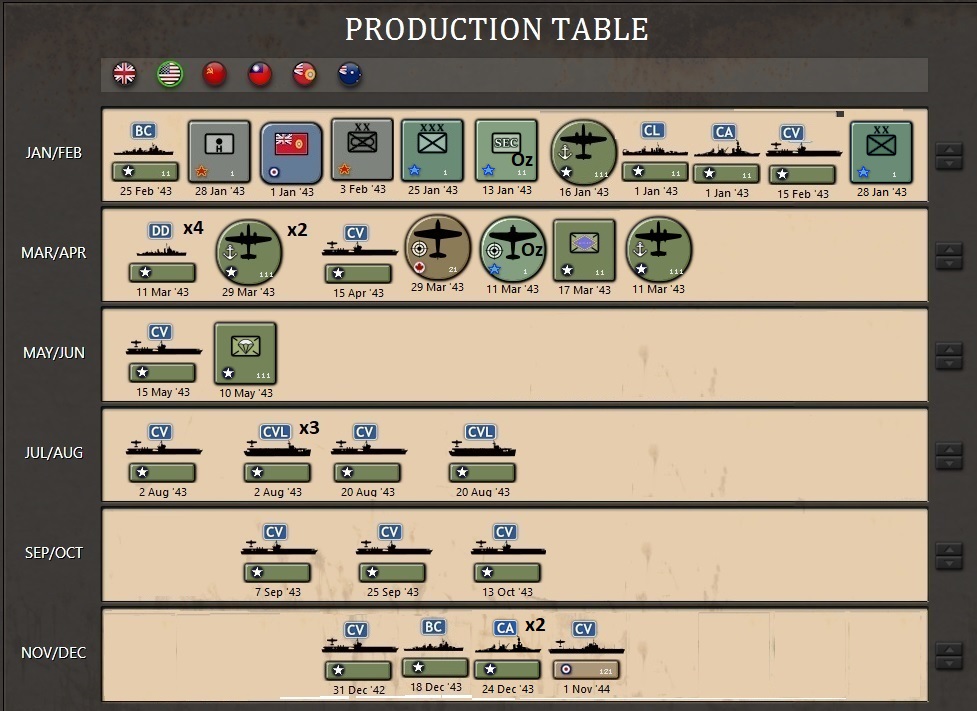The width and height of the screenshot is (977, 711).
Task: Click the JAN/FEB row up arrow
Action: (x=949, y=150)
